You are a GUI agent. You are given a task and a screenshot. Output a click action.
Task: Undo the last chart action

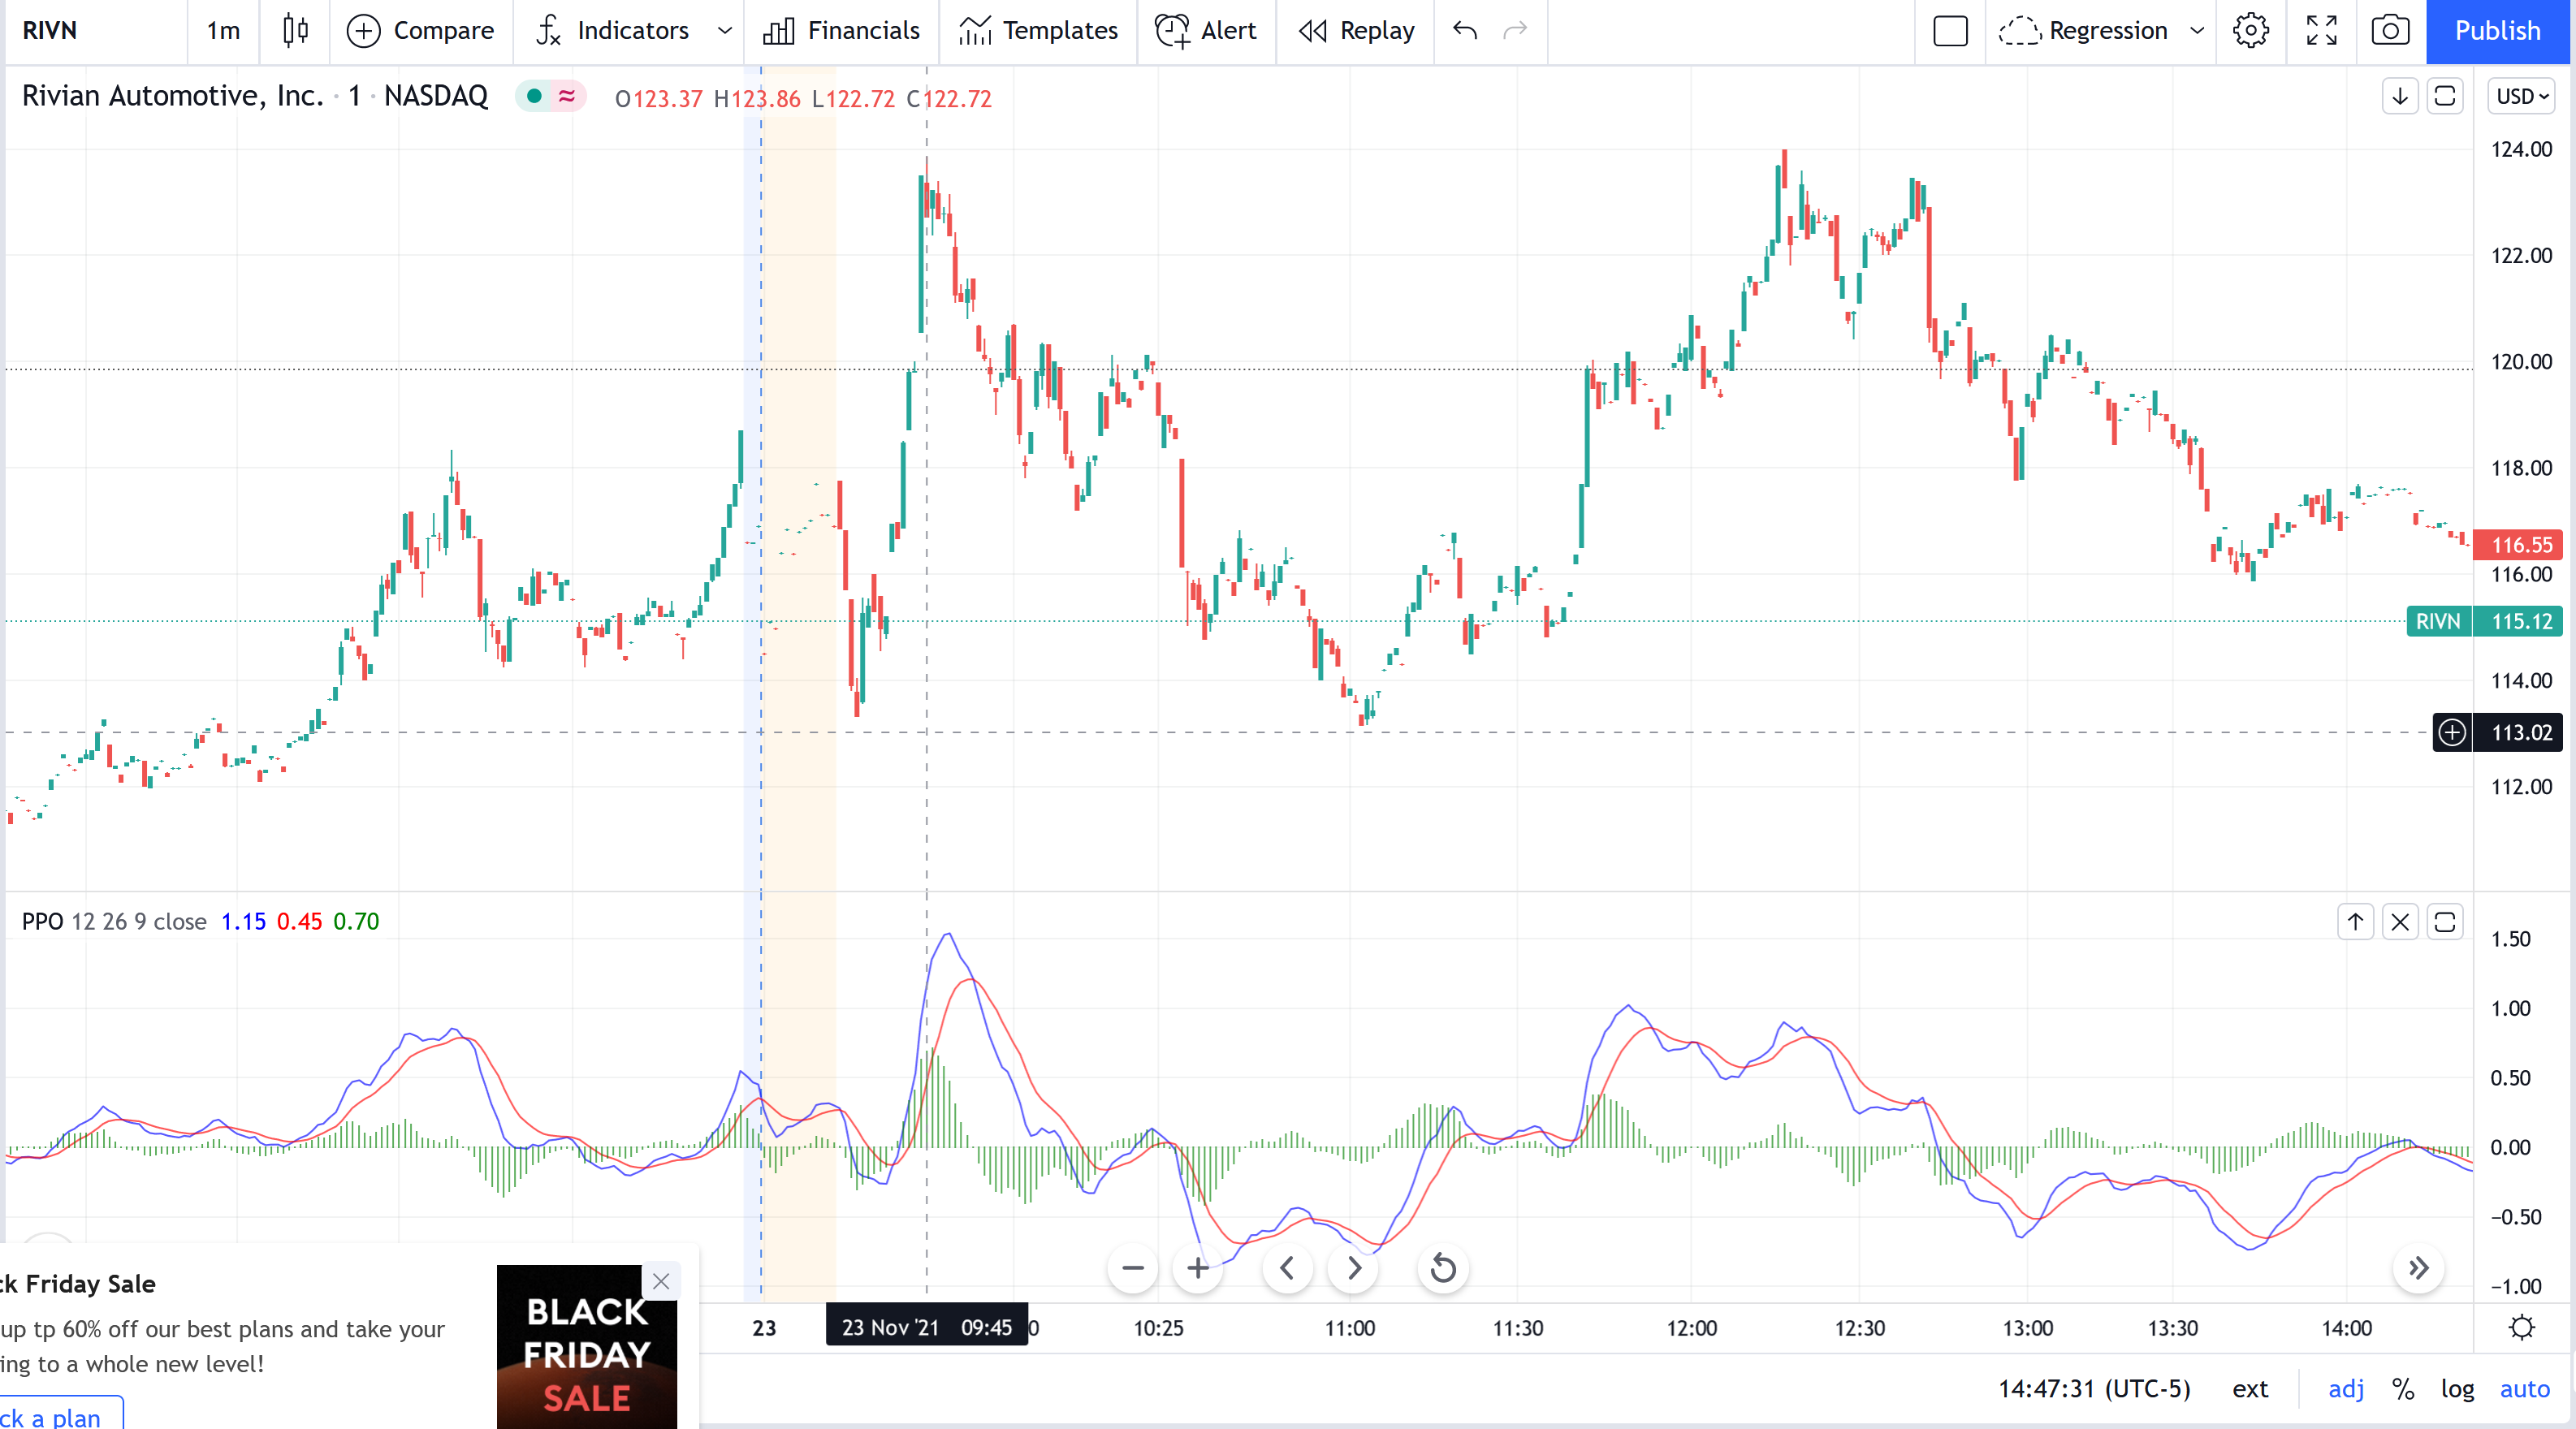[1465, 31]
